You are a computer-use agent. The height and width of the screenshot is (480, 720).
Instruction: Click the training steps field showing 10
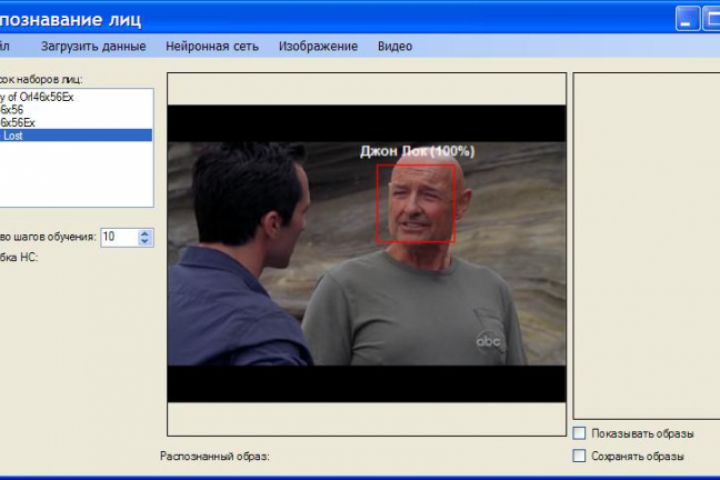[119, 237]
